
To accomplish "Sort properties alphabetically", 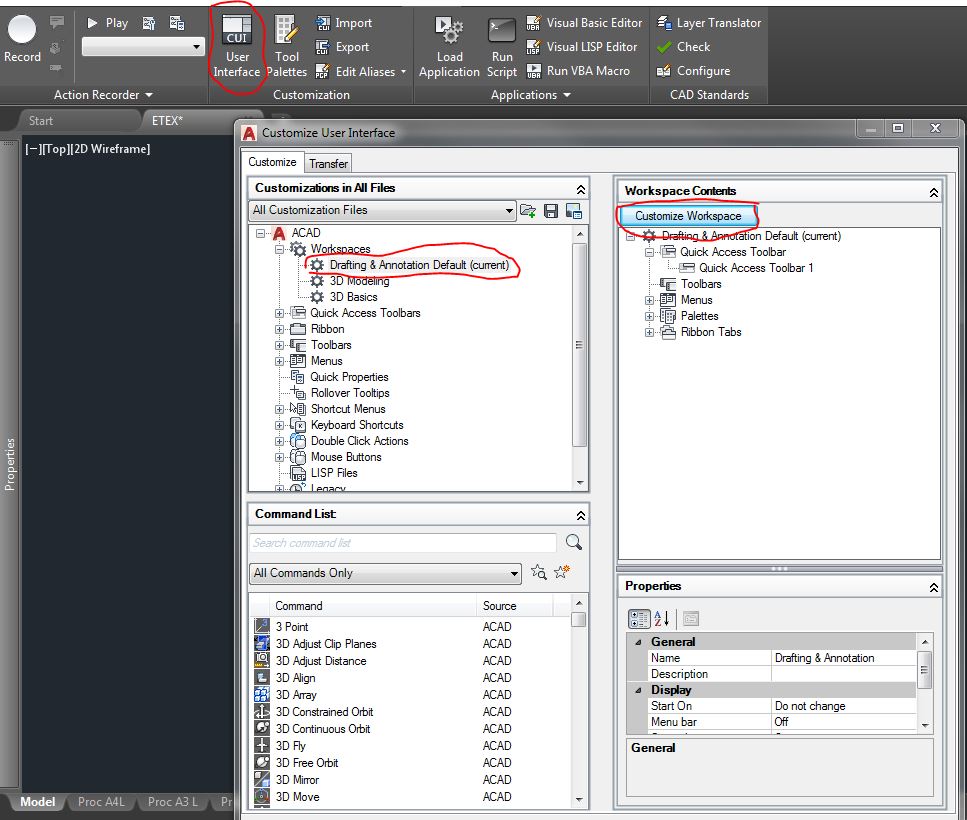I will pyautogui.click(x=662, y=618).
